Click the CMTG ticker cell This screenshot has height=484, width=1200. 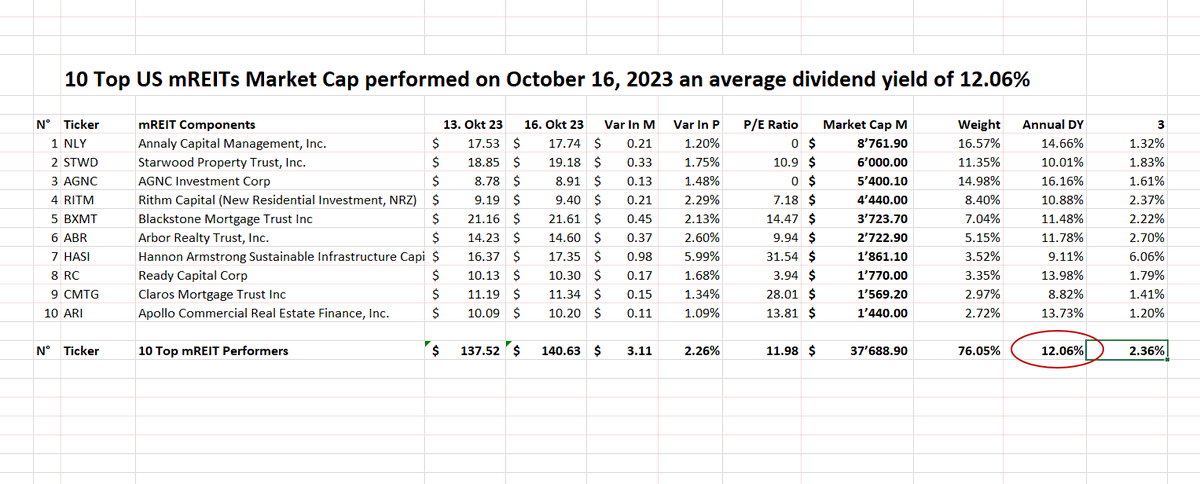(80, 295)
